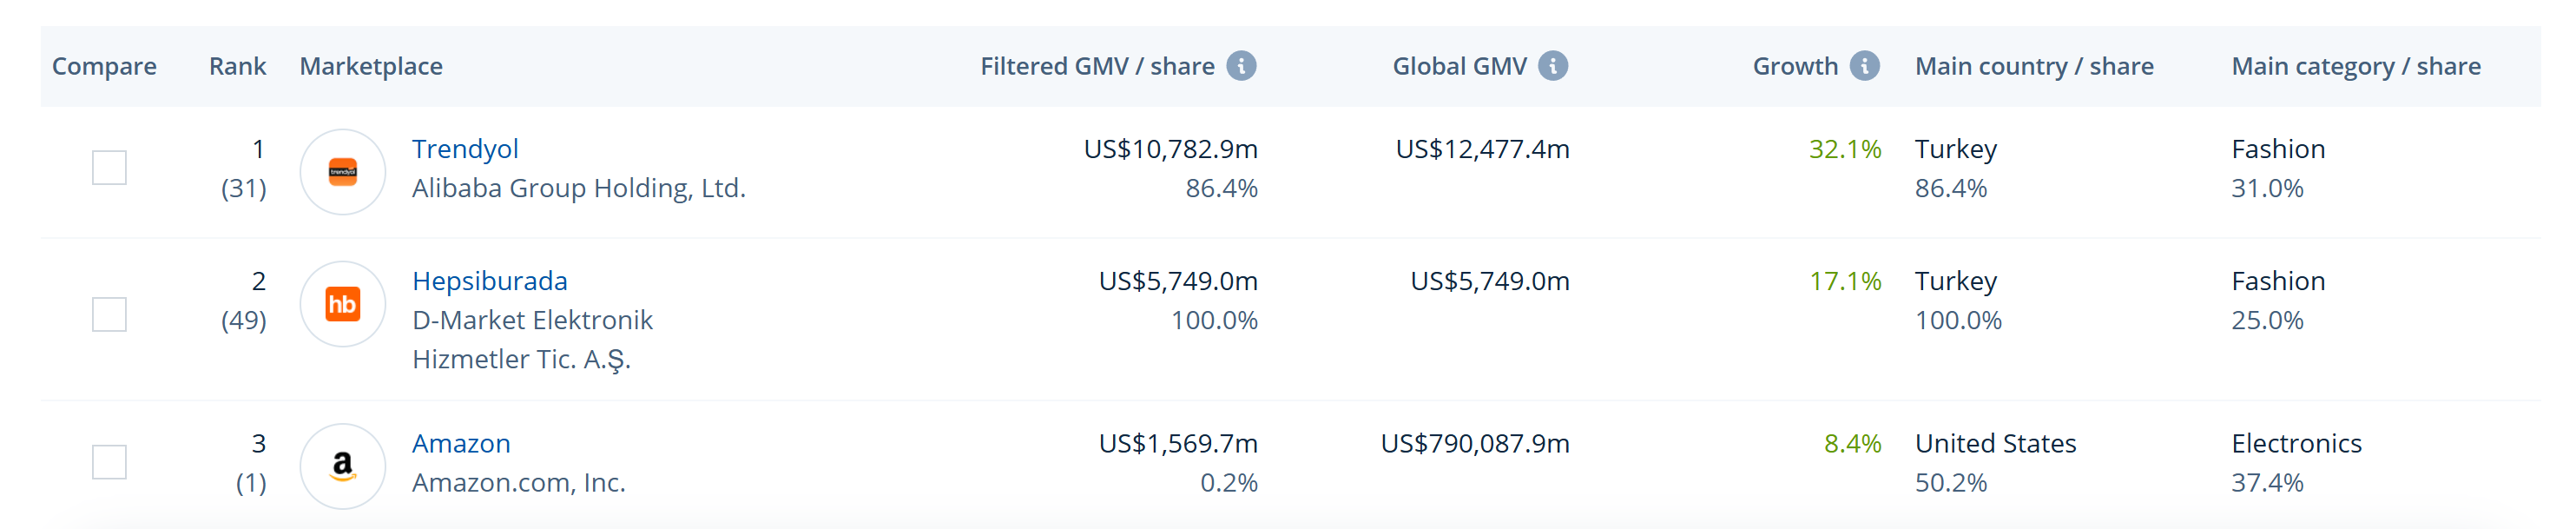Click the Global GMV column header

tap(1459, 66)
